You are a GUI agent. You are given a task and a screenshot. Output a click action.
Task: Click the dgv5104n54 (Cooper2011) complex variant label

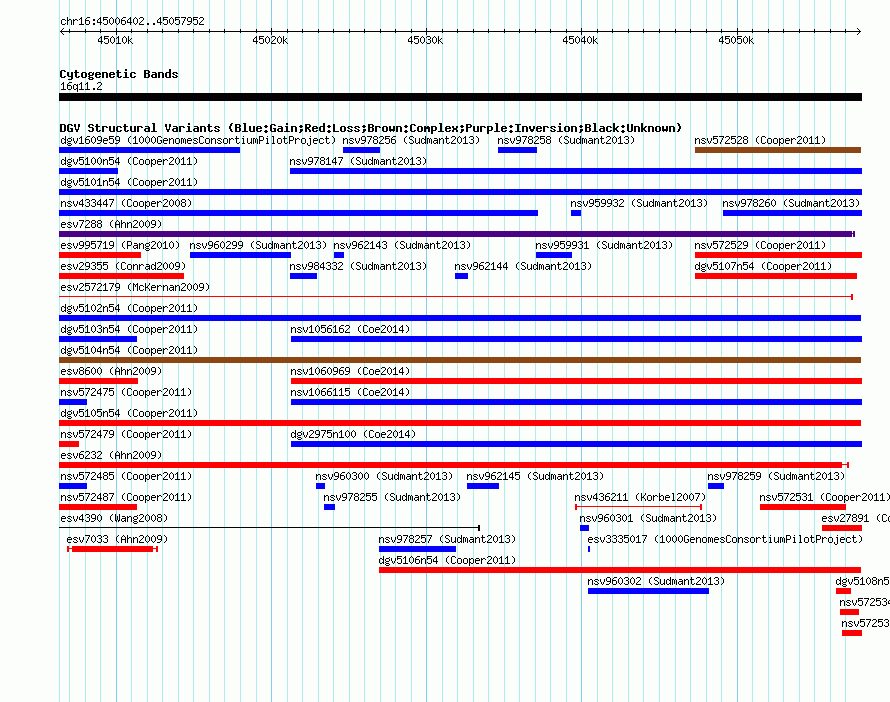click(129, 350)
